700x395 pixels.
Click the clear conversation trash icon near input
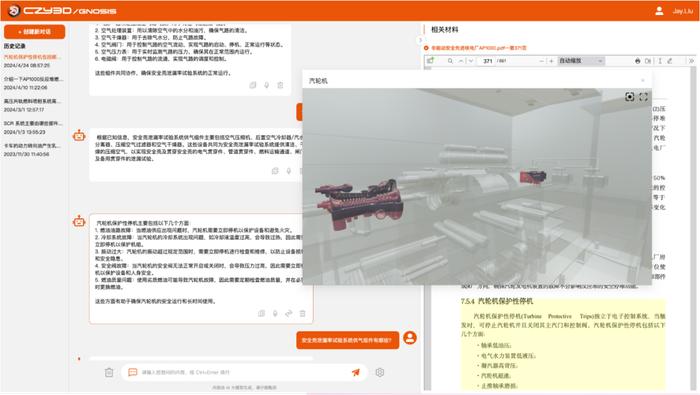tap(109, 372)
